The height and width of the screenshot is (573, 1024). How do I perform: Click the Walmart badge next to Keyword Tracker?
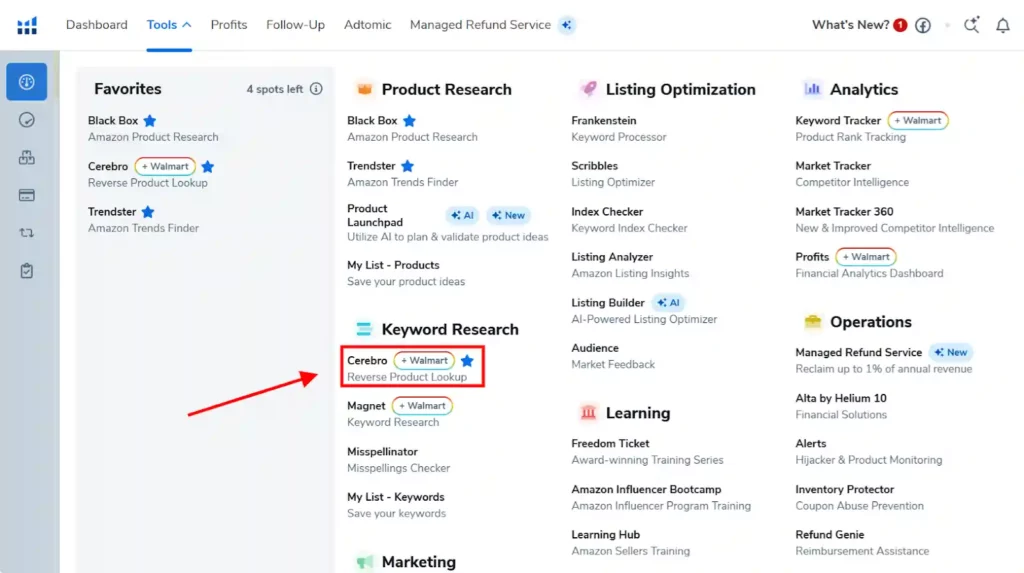point(918,120)
